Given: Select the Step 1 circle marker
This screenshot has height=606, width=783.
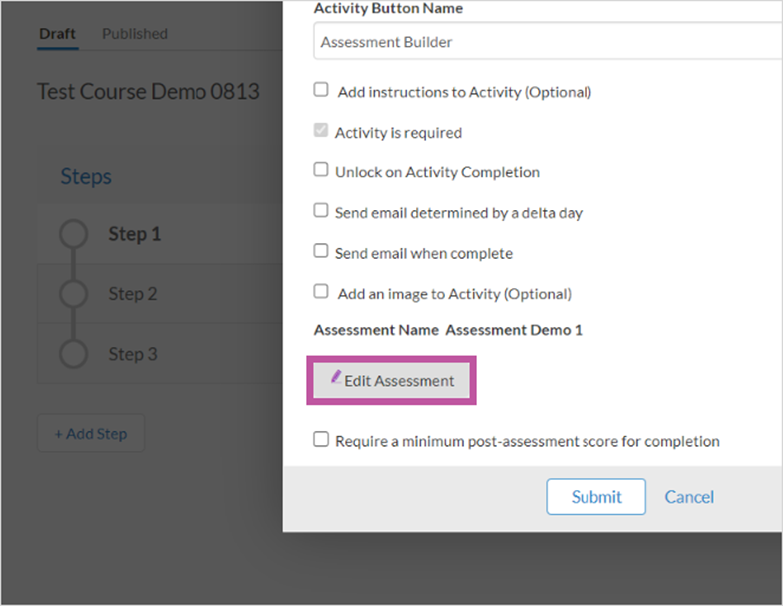Looking at the screenshot, I should point(73,234).
